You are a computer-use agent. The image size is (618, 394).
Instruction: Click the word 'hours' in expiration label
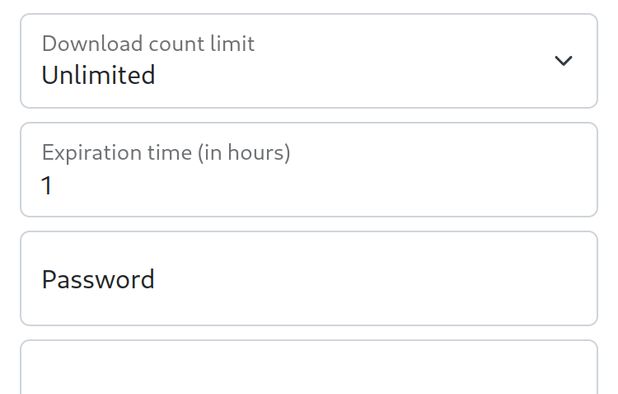click(256, 152)
